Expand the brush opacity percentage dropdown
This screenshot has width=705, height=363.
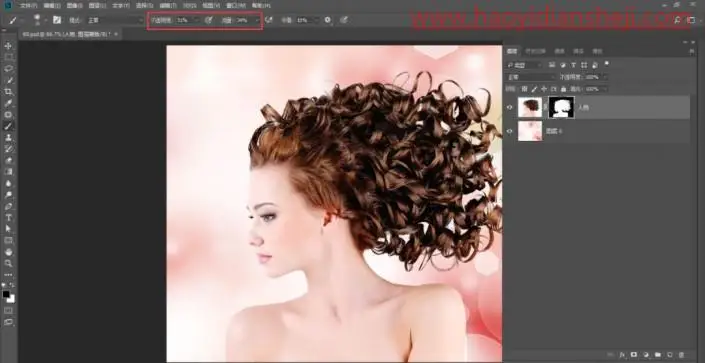click(196, 20)
